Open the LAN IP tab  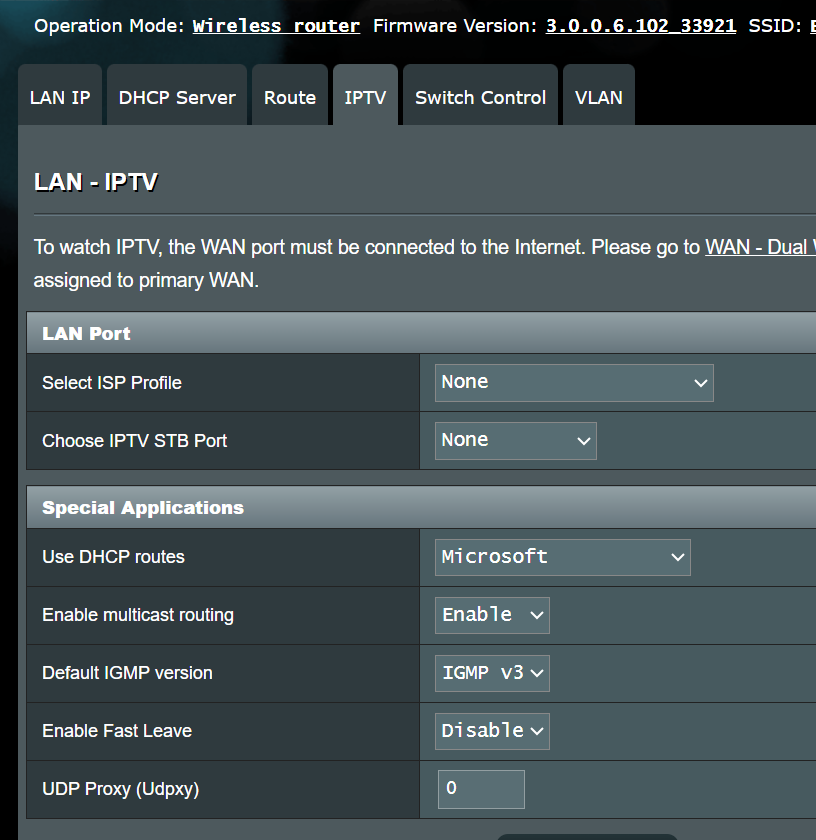coord(60,97)
